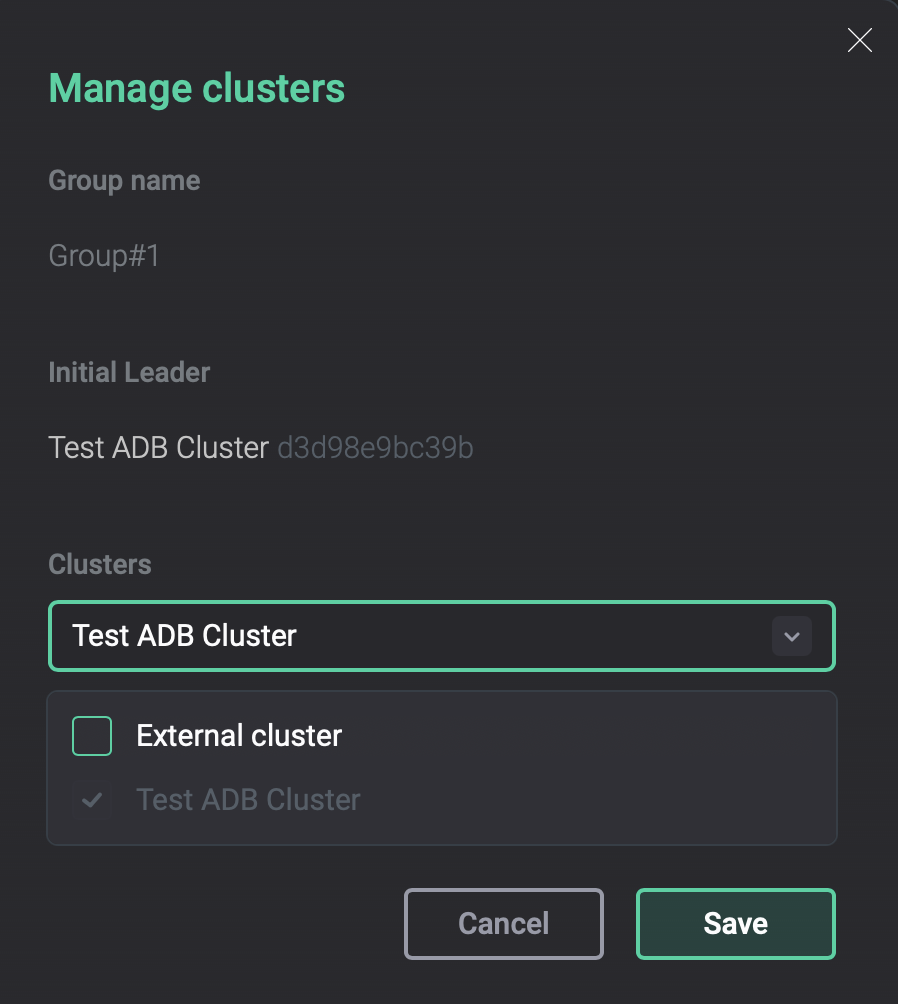
Task: Cancel the Manage clusters dialog
Action: 503,923
